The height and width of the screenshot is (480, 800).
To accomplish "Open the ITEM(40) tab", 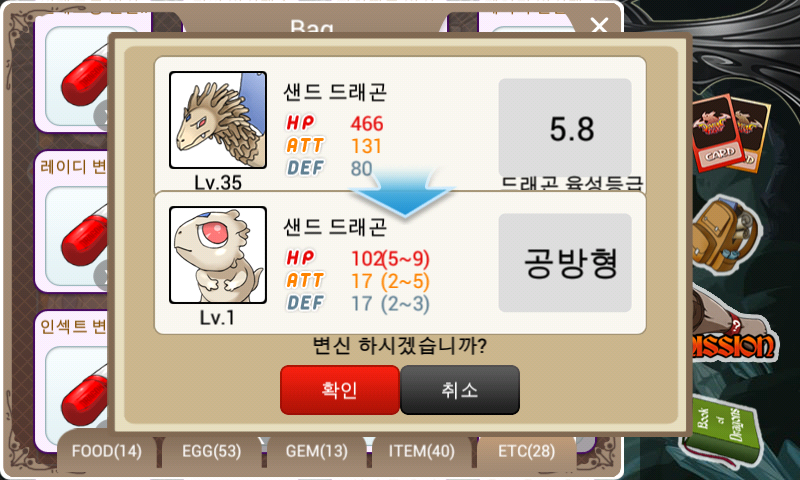I will coord(421,451).
